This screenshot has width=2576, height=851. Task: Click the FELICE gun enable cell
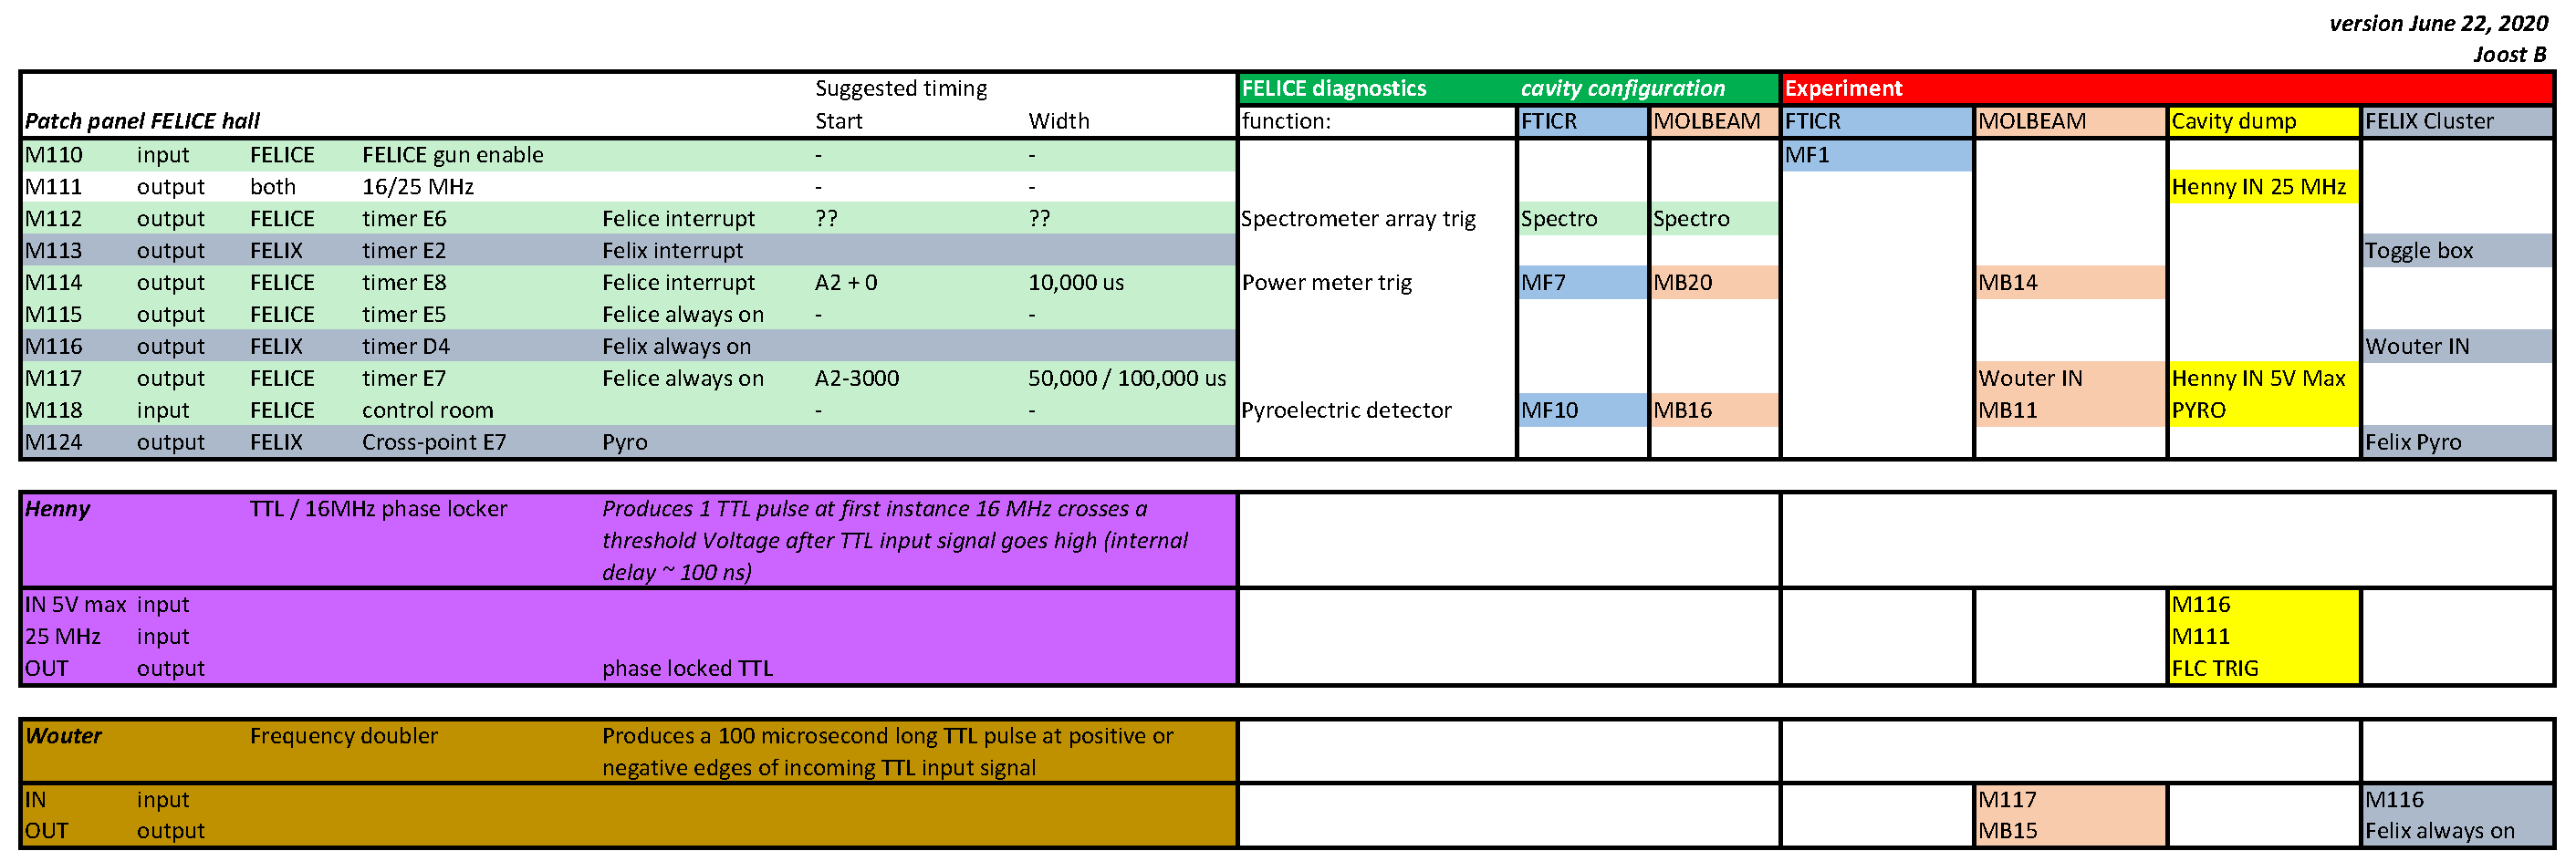tap(452, 155)
